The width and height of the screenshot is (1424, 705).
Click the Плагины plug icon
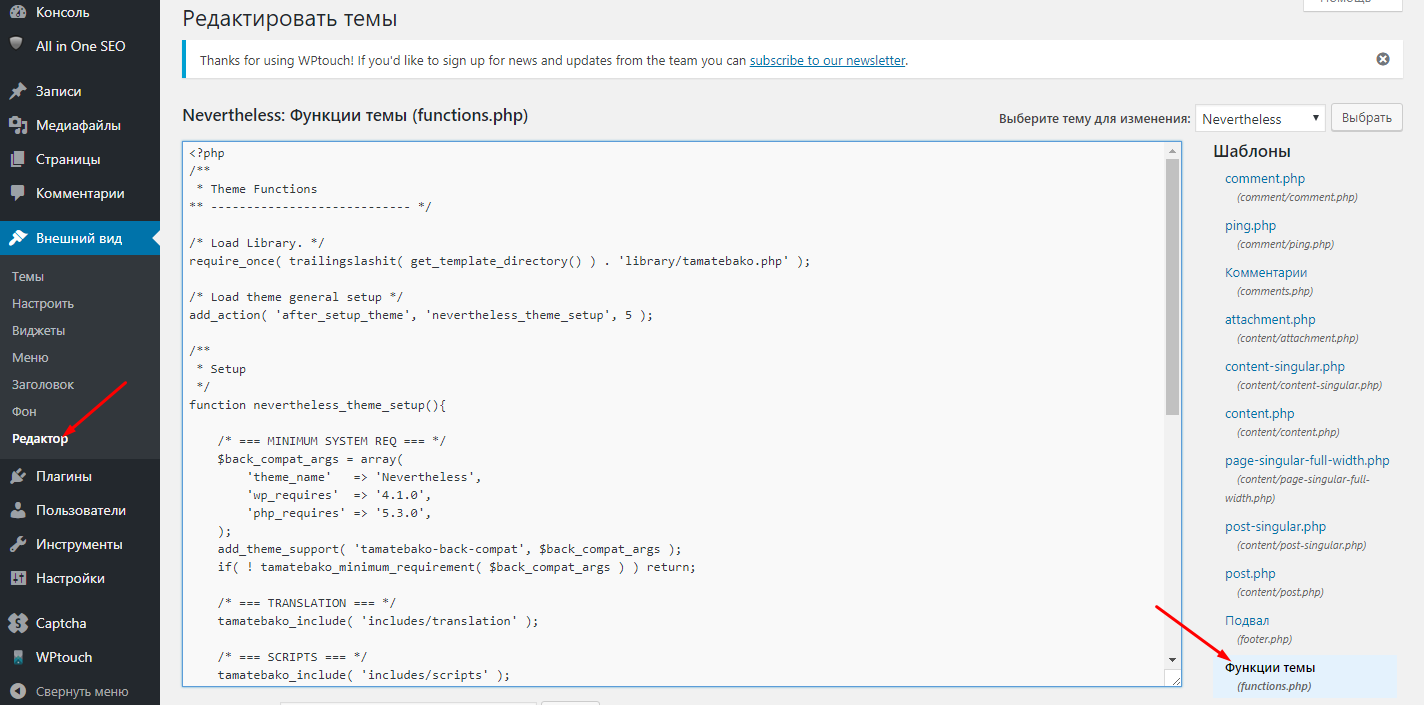(x=17, y=476)
